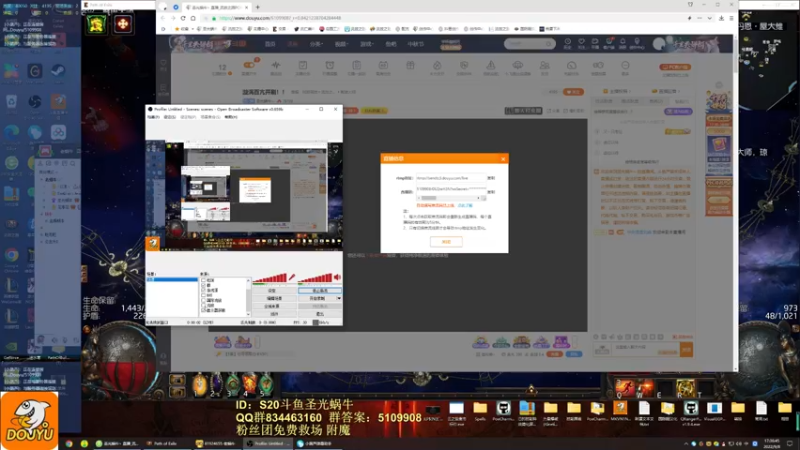The image size is (800, 450).
Task: Open the checklist task icon in streamer toolbar
Action: (303, 65)
